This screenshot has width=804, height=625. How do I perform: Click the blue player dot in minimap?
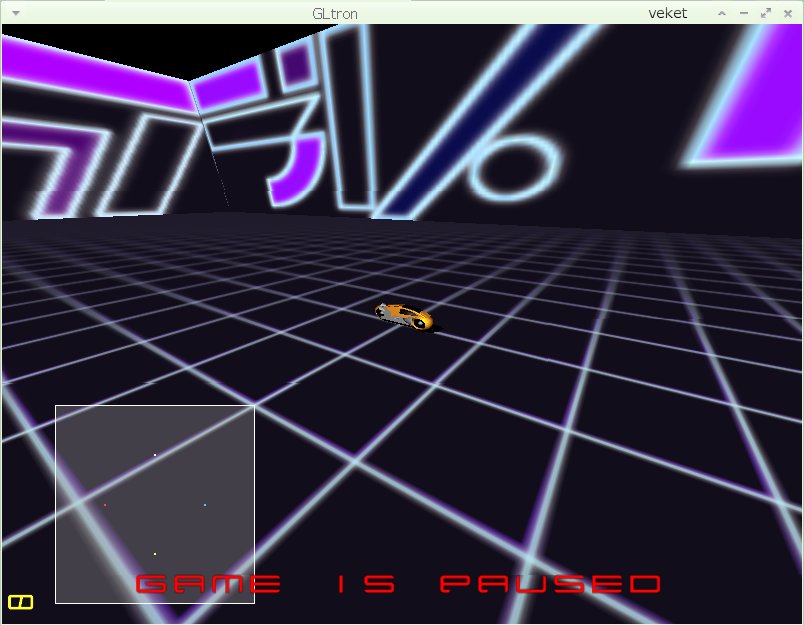tap(205, 505)
